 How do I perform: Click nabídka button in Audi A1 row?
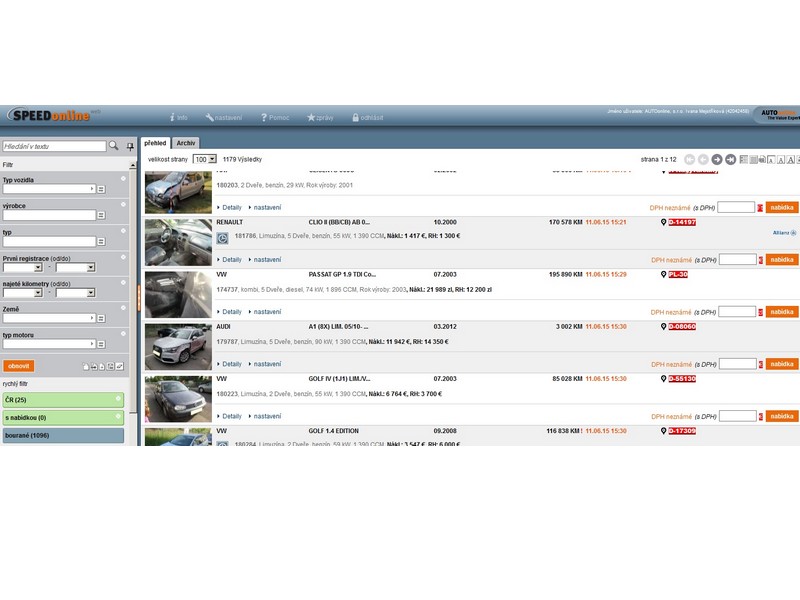point(782,364)
